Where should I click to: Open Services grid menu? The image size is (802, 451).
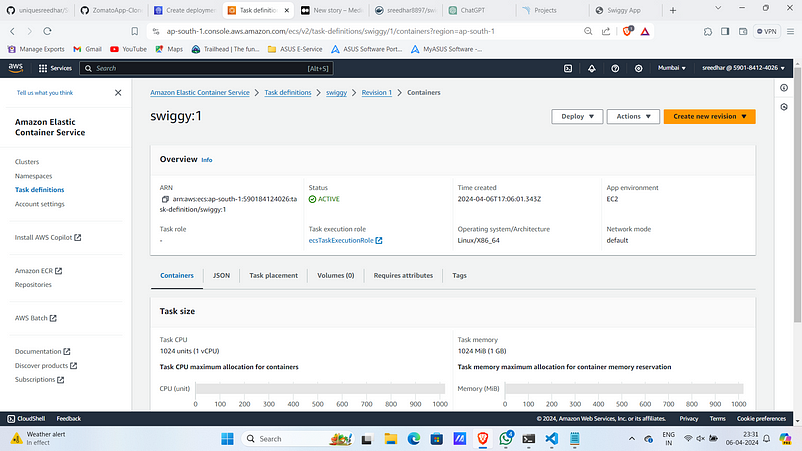click(x=55, y=68)
